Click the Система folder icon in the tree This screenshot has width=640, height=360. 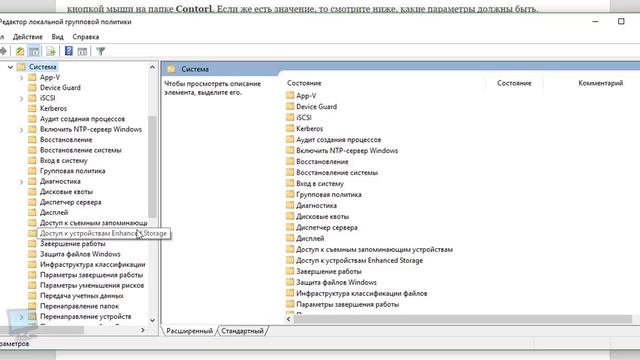[x=21, y=67]
